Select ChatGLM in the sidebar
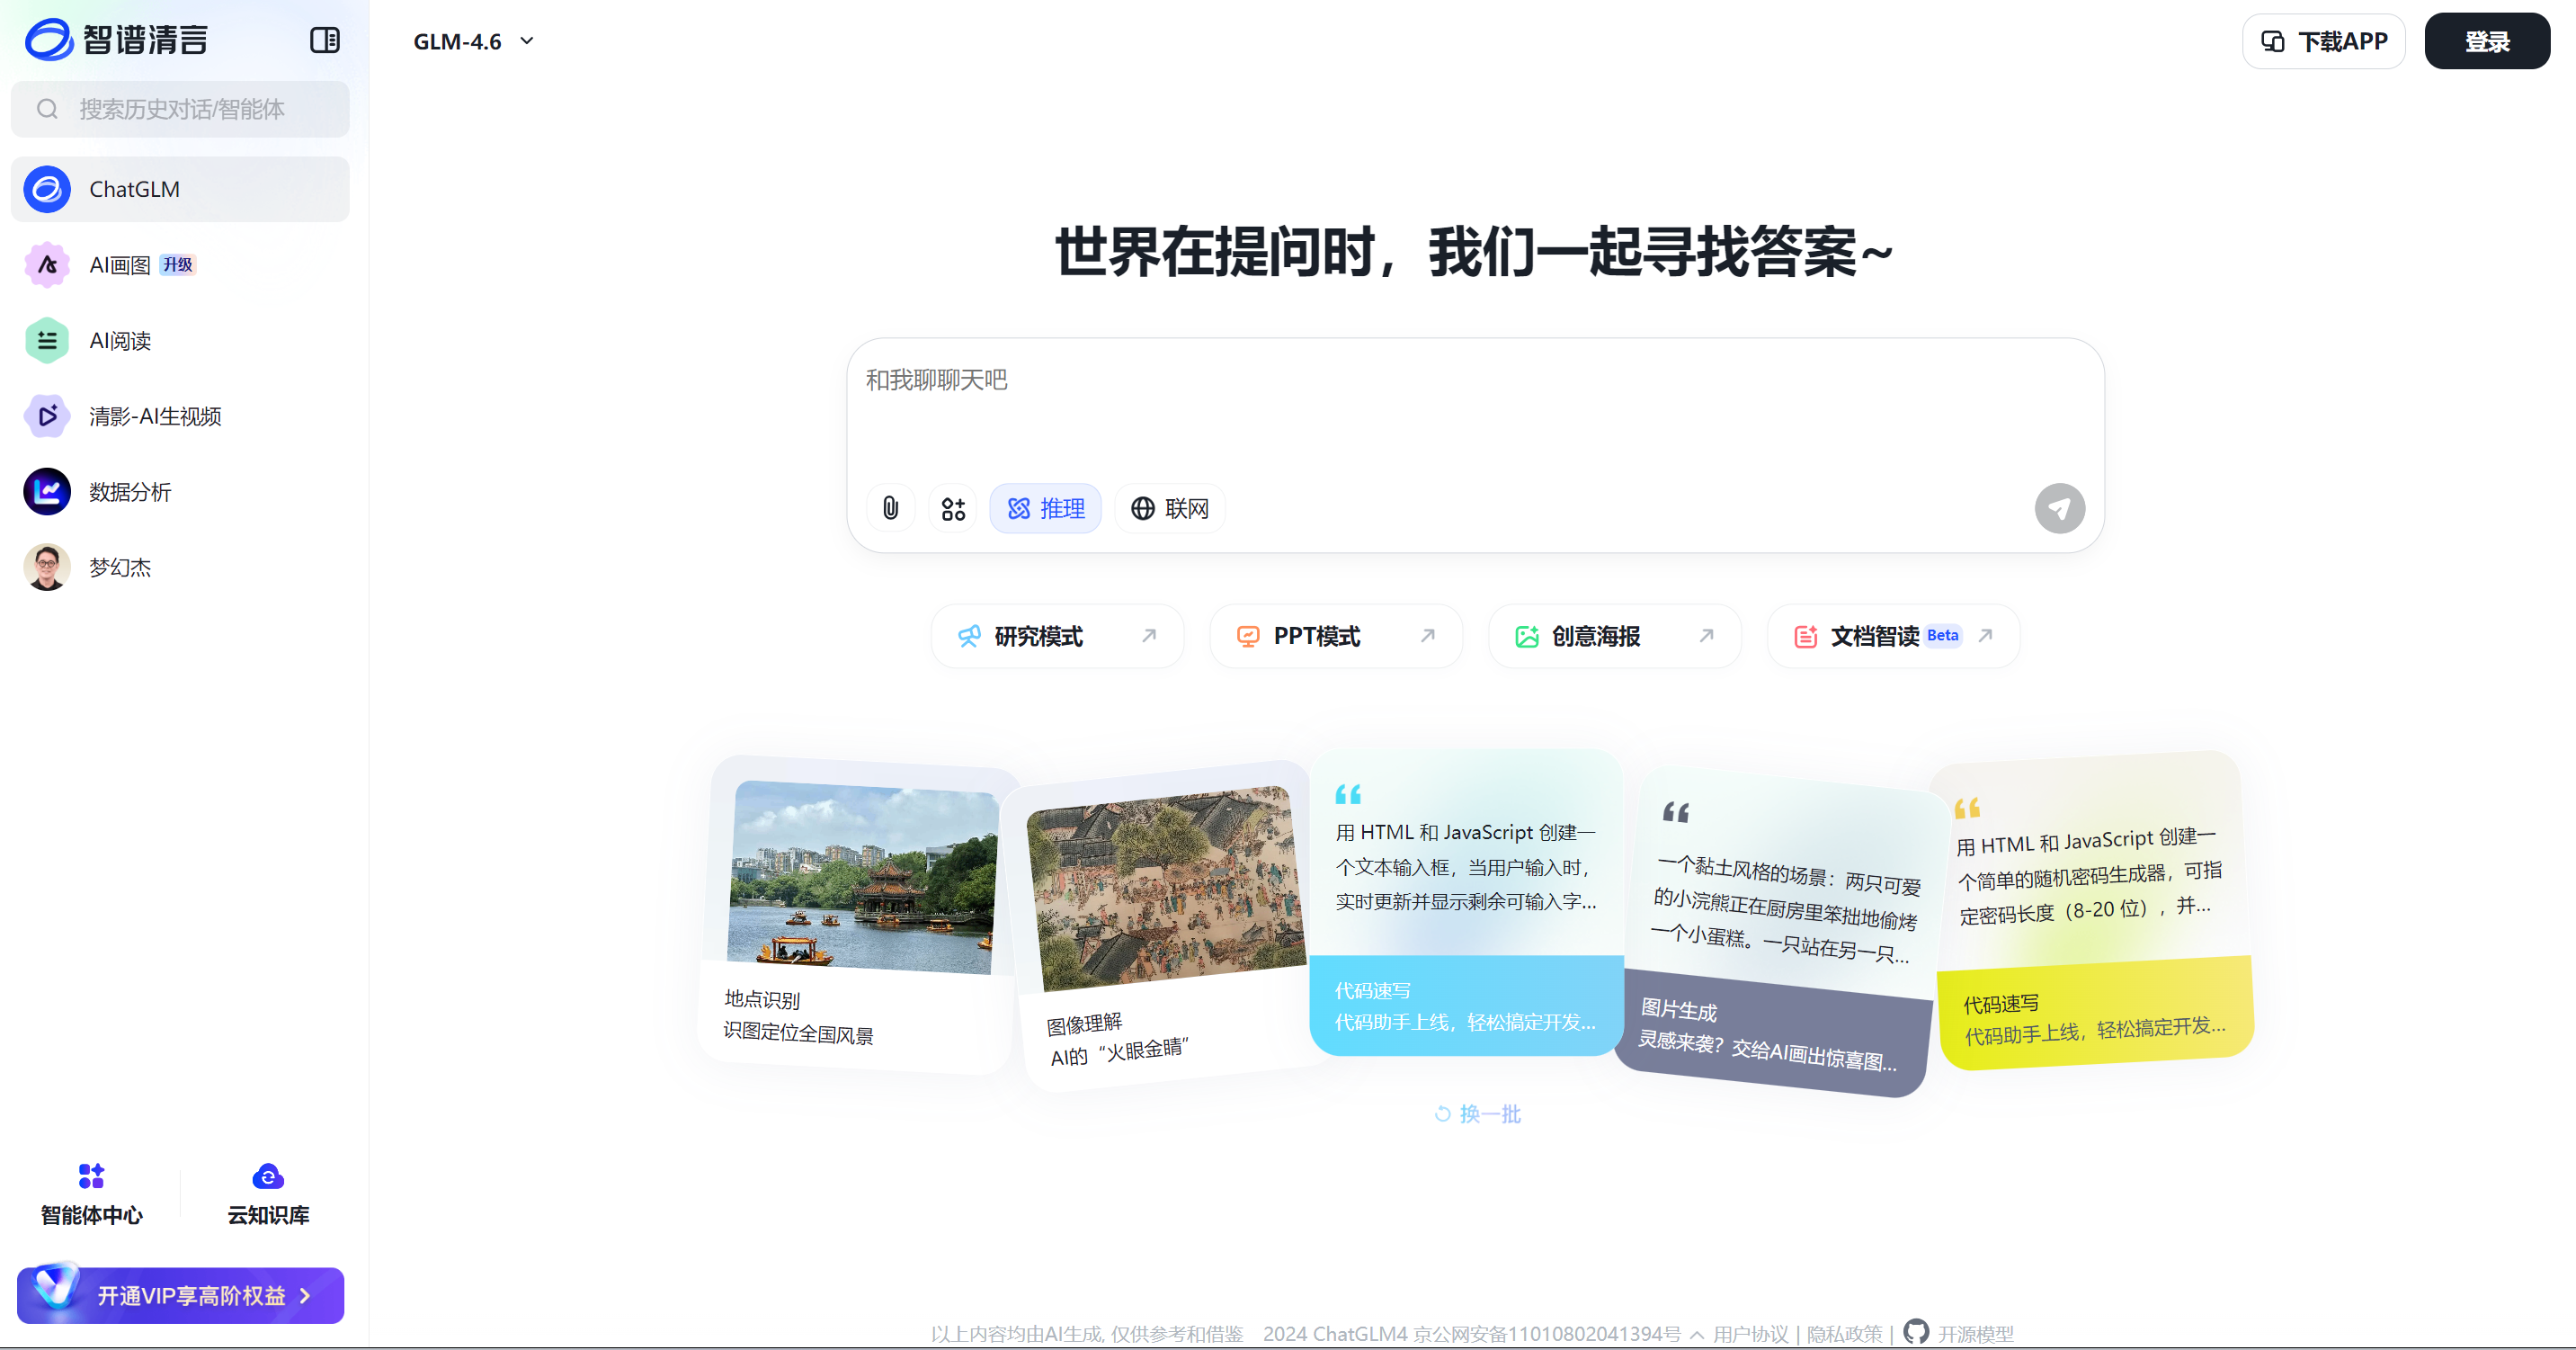Screen dimensions: 2576x1350 click(133, 189)
